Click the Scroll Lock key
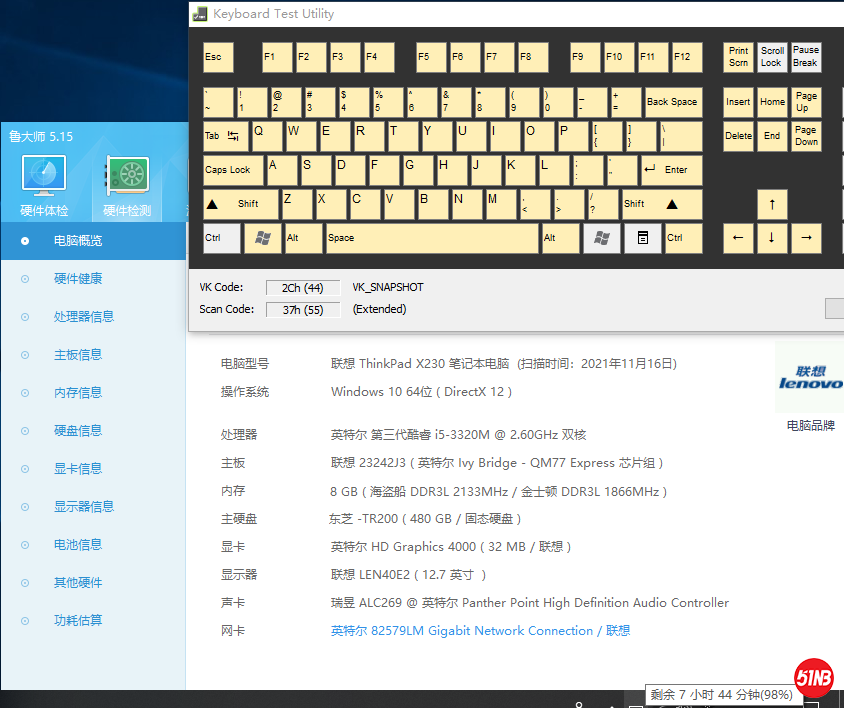844x708 pixels. point(772,57)
